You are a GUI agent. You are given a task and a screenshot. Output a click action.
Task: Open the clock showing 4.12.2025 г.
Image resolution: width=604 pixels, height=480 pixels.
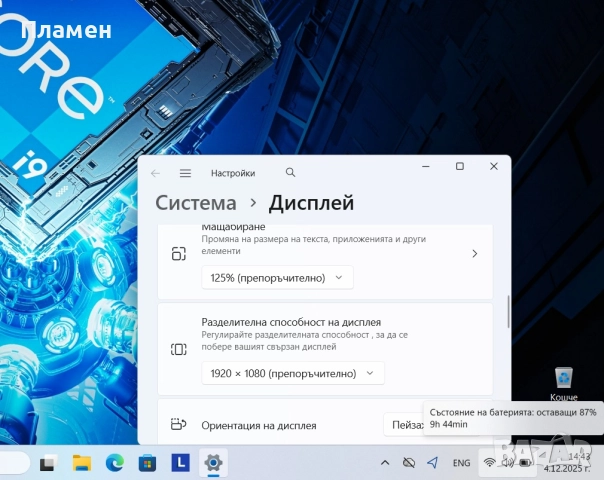pos(567,463)
